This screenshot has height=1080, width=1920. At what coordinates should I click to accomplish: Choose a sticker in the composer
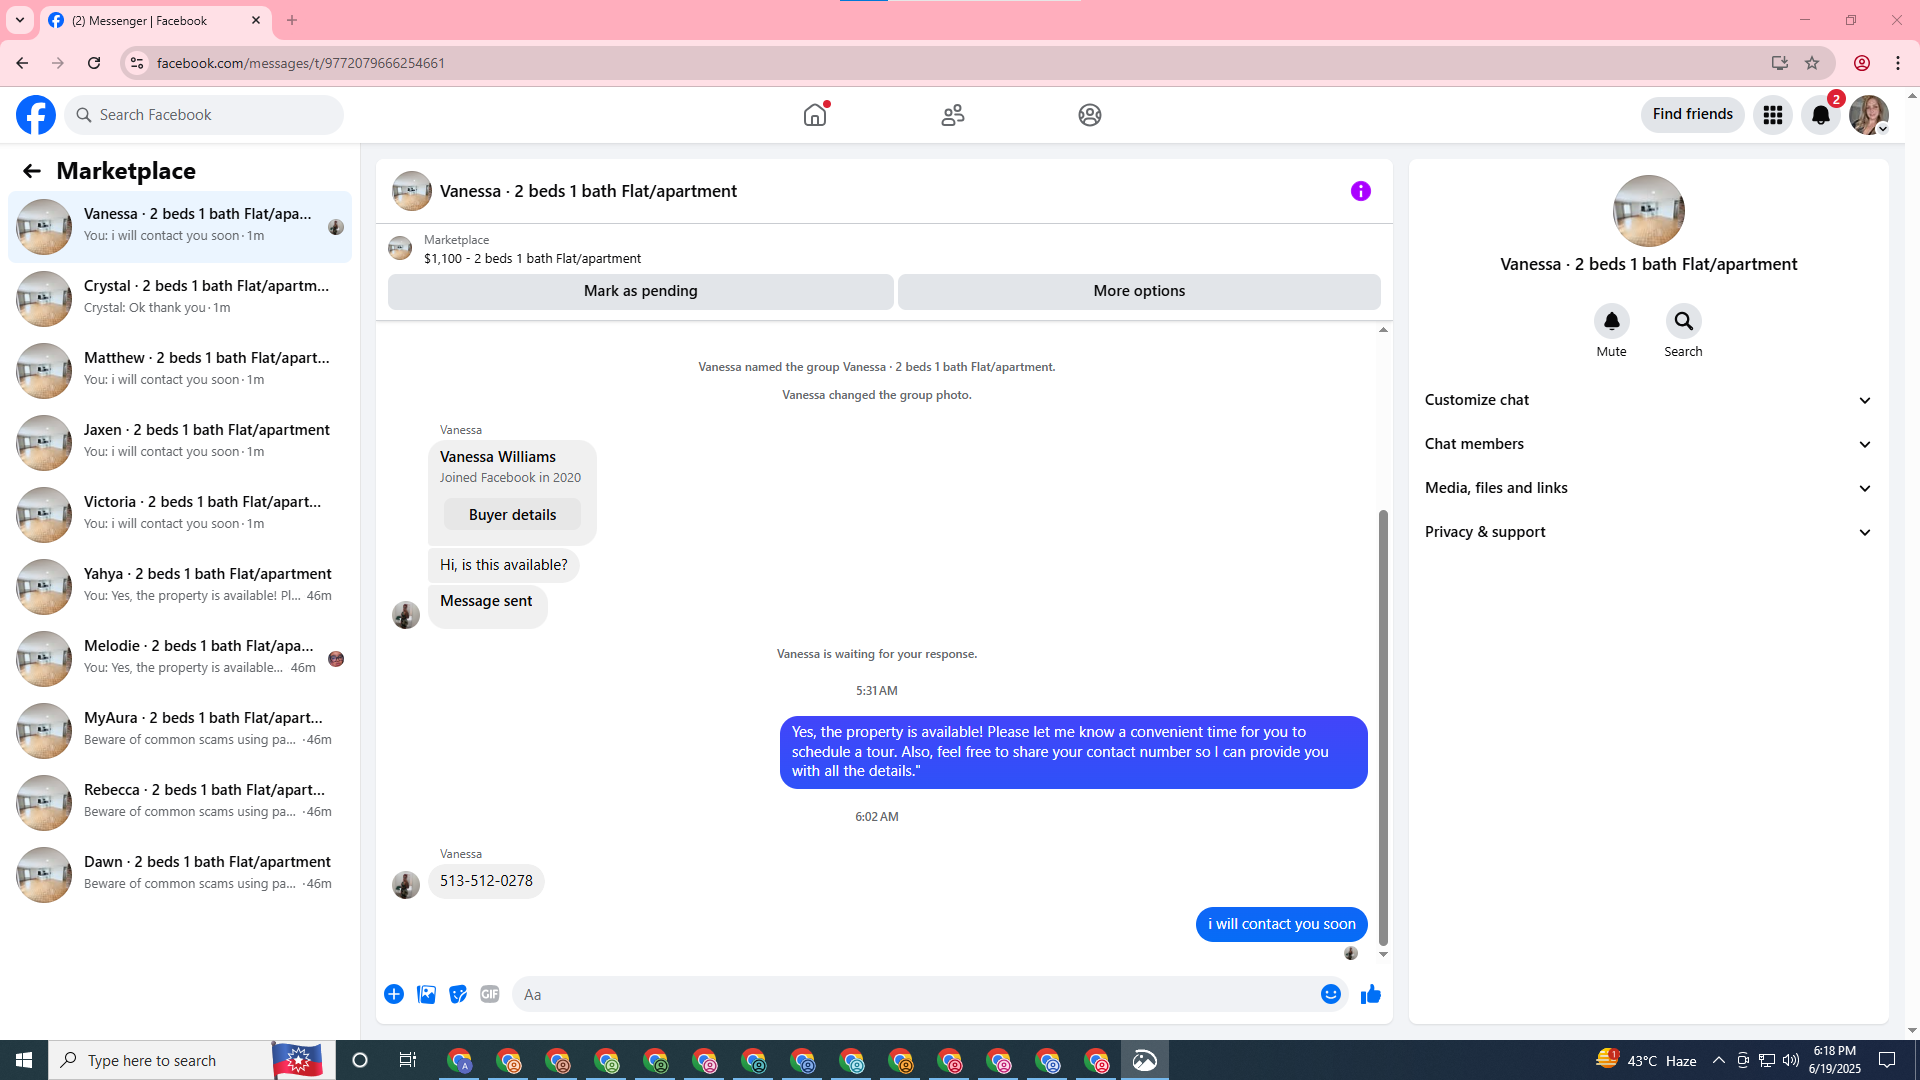pos(458,994)
